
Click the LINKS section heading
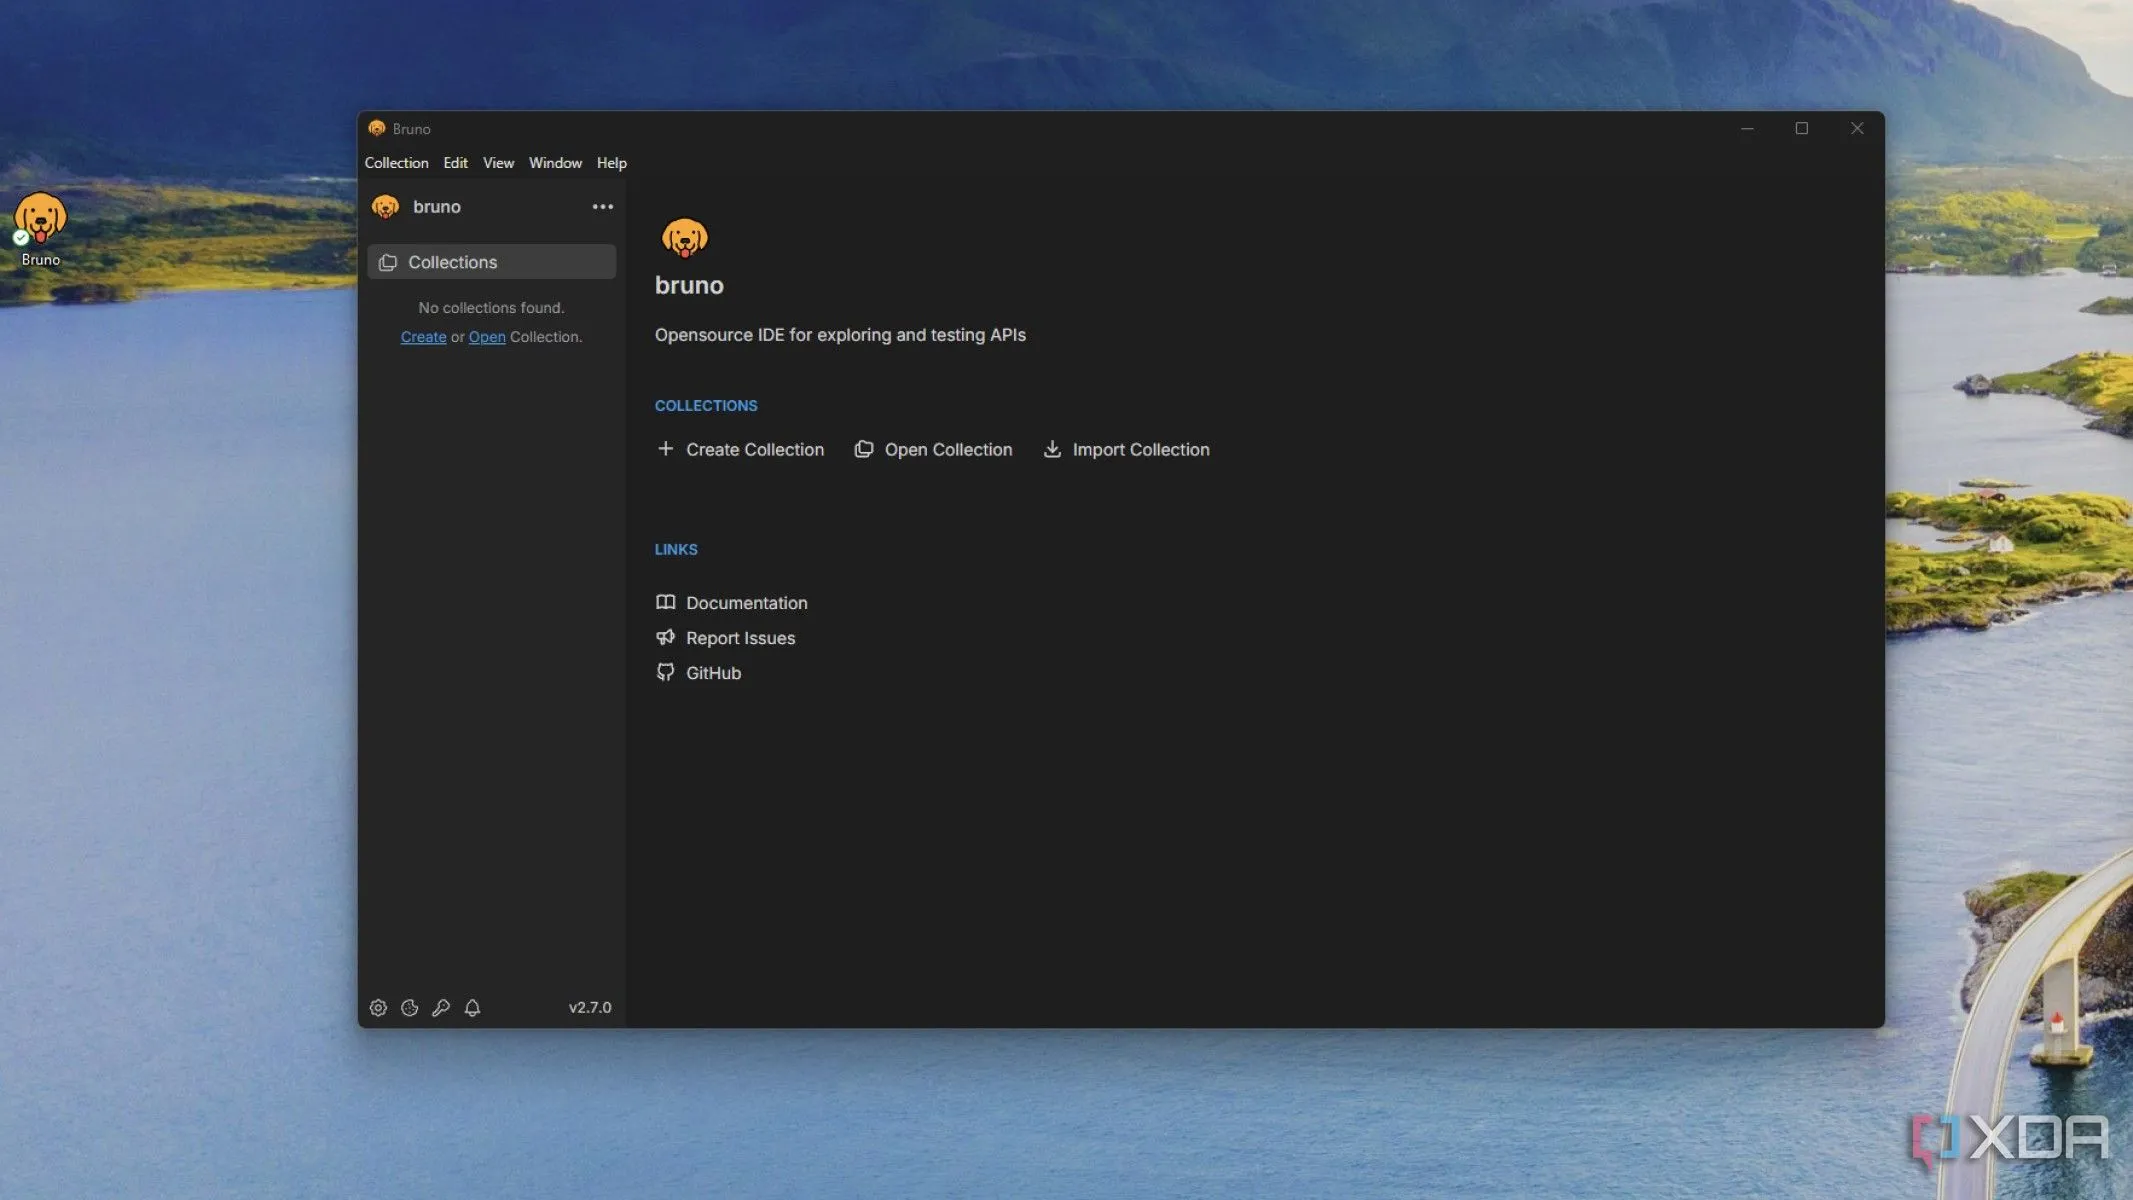[x=676, y=550]
